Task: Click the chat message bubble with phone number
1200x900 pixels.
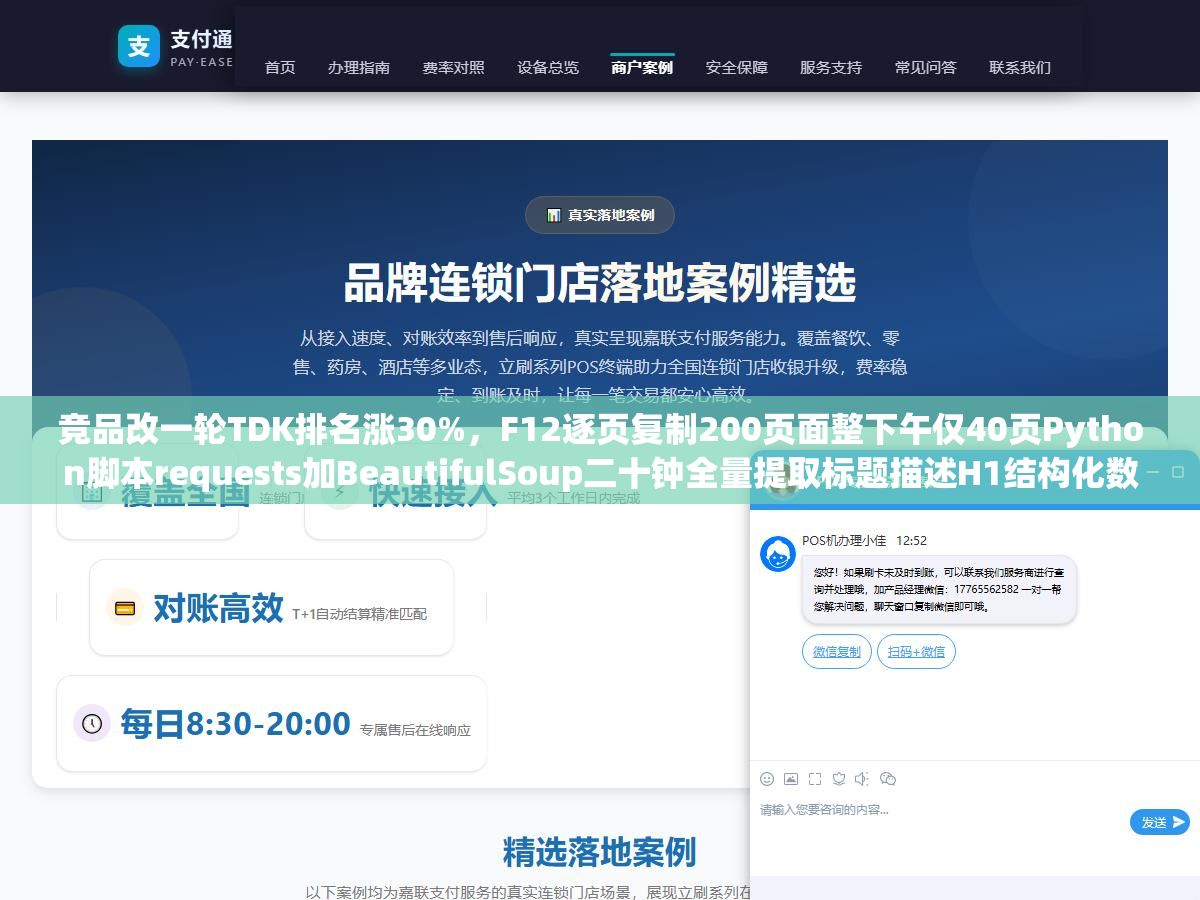Action: (x=939, y=590)
